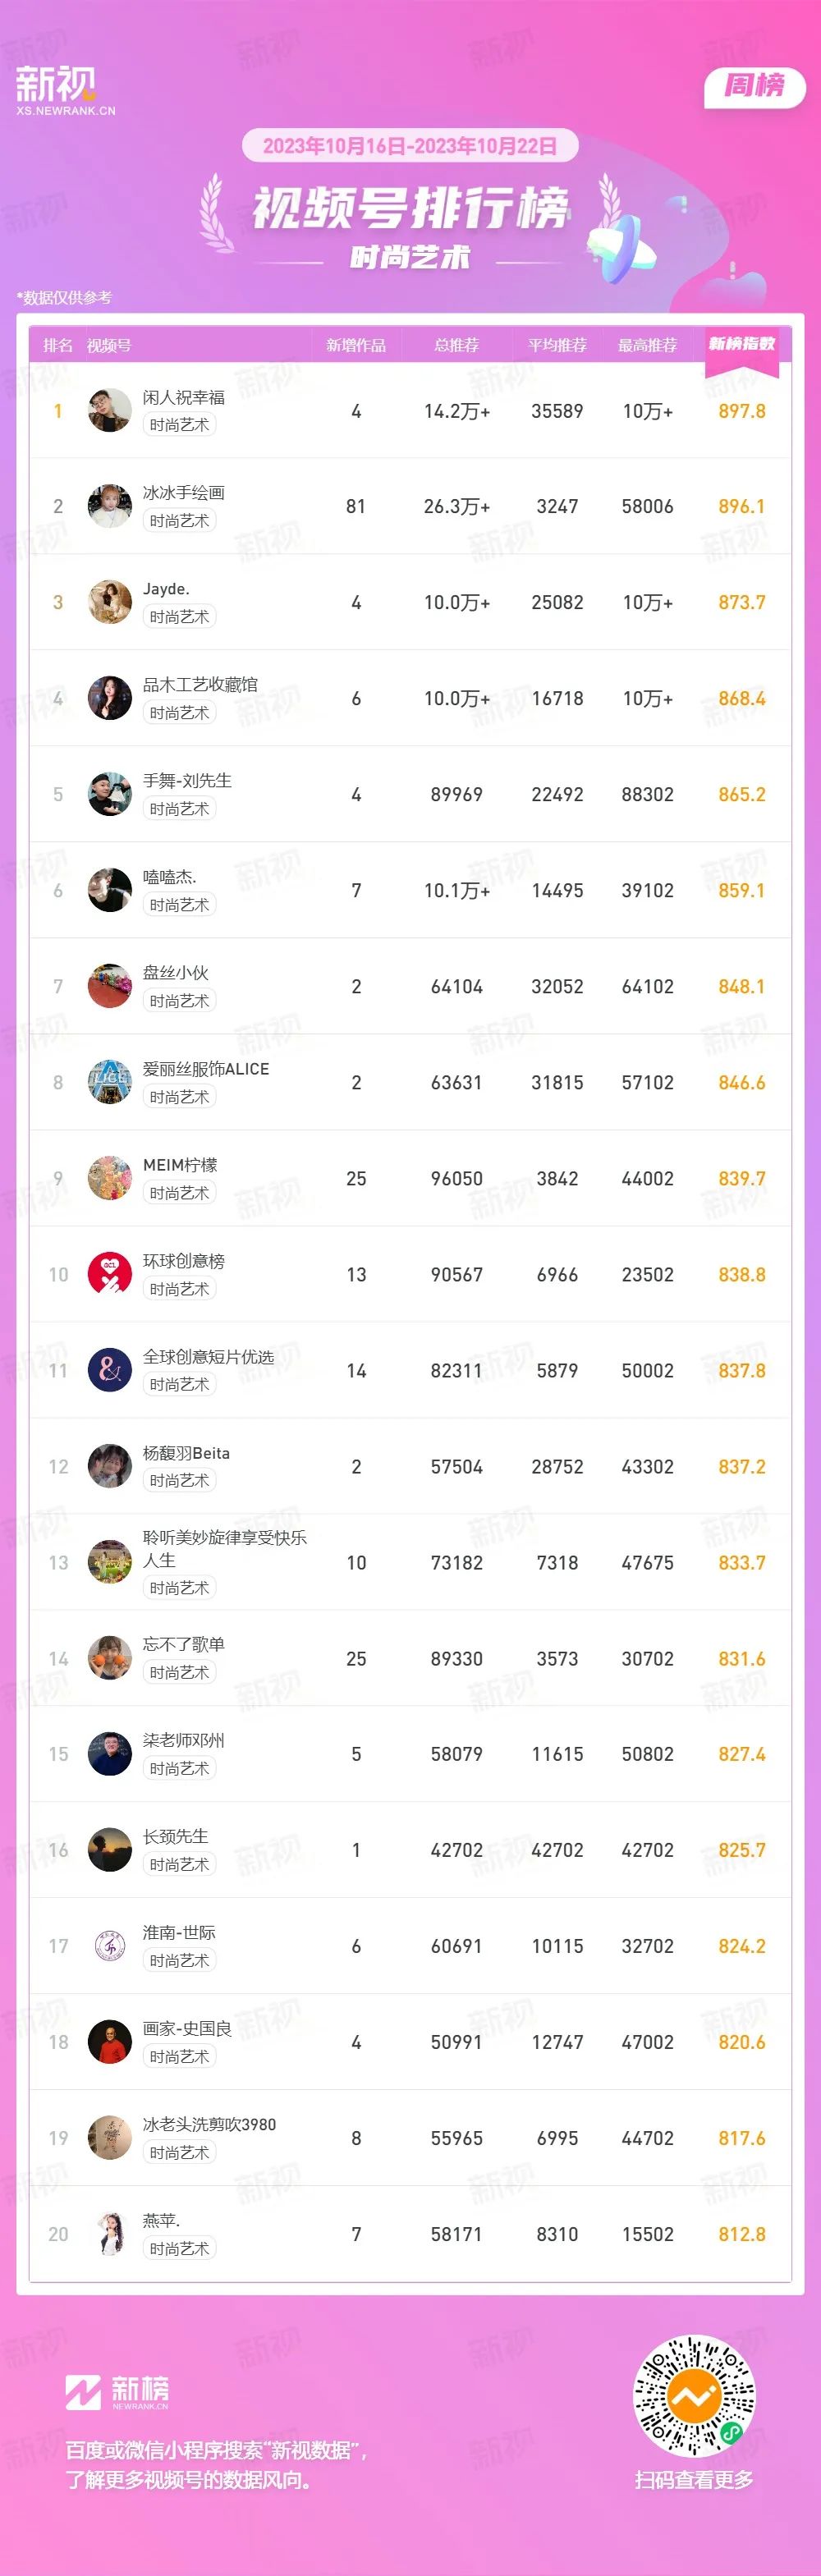This screenshot has width=821, height=2576.
Task: Click 环球创意榜 red heart avatar icon
Action: [x=110, y=1274]
